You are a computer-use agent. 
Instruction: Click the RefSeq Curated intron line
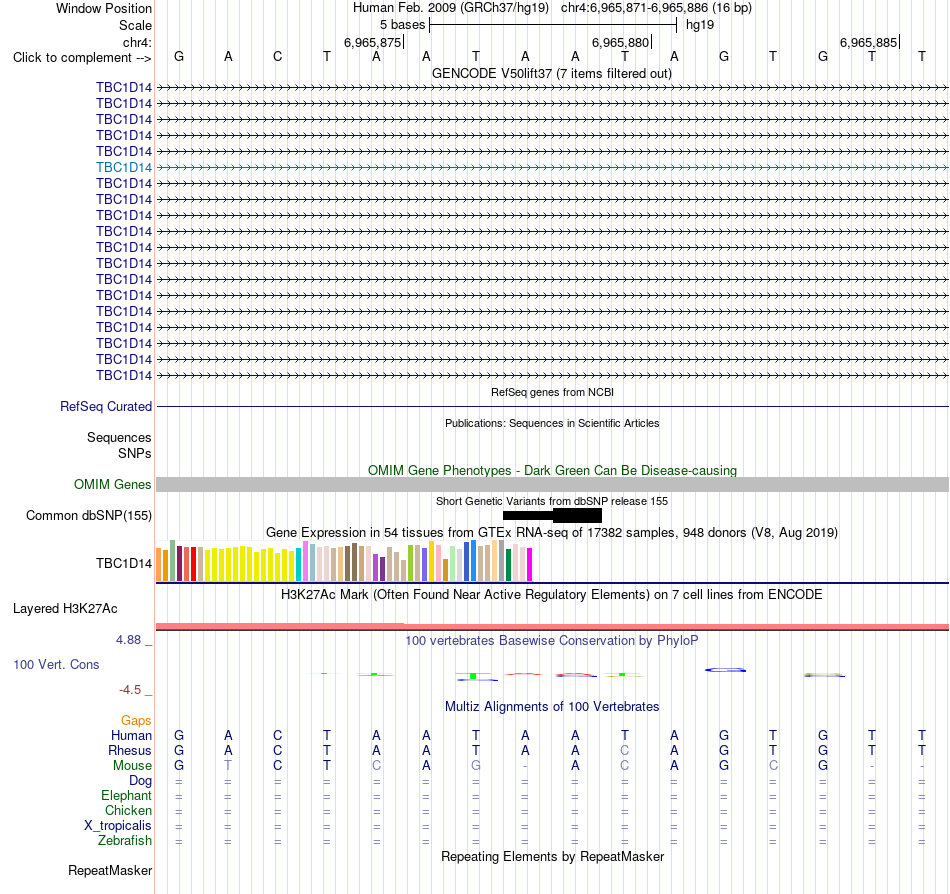click(552, 406)
